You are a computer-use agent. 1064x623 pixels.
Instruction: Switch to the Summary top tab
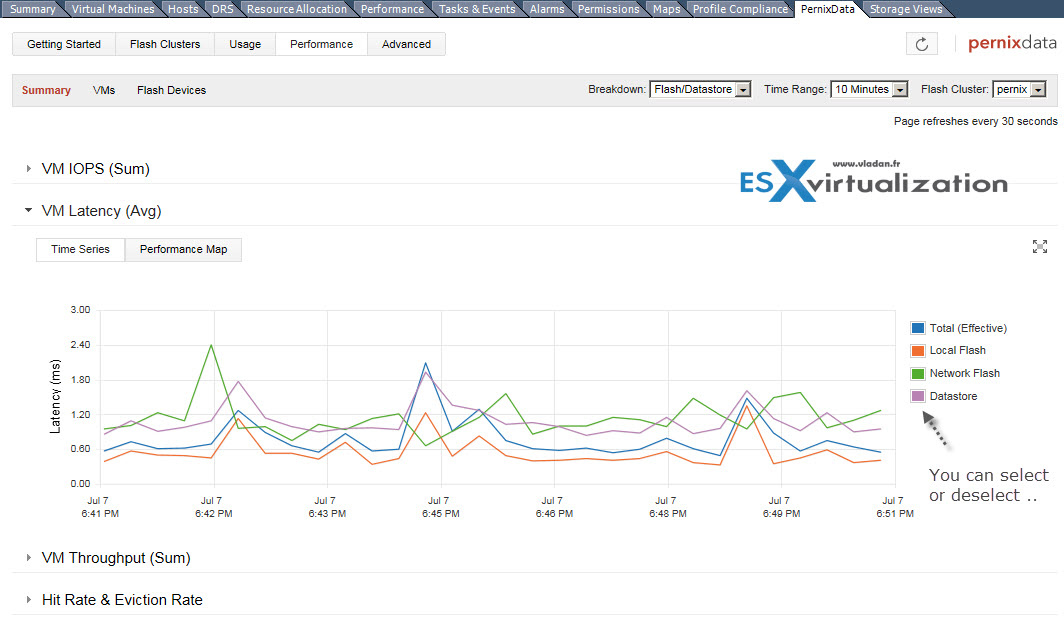point(32,9)
